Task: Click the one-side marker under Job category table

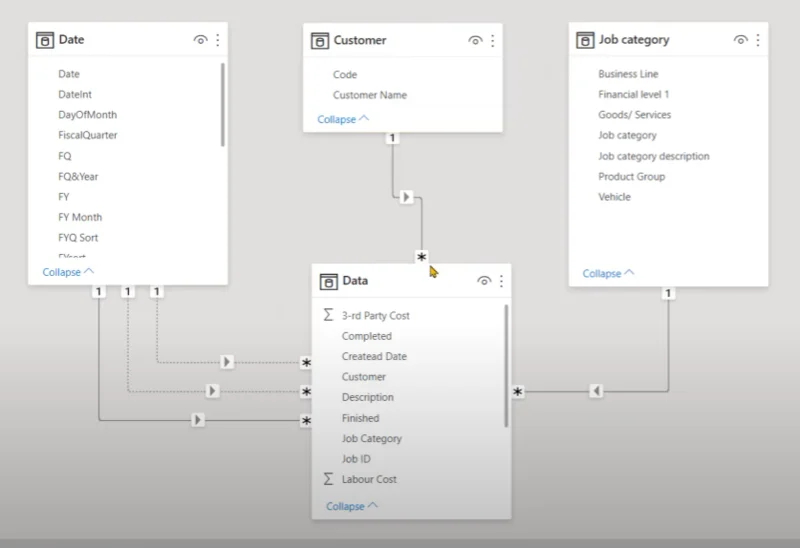Action: click(x=668, y=293)
